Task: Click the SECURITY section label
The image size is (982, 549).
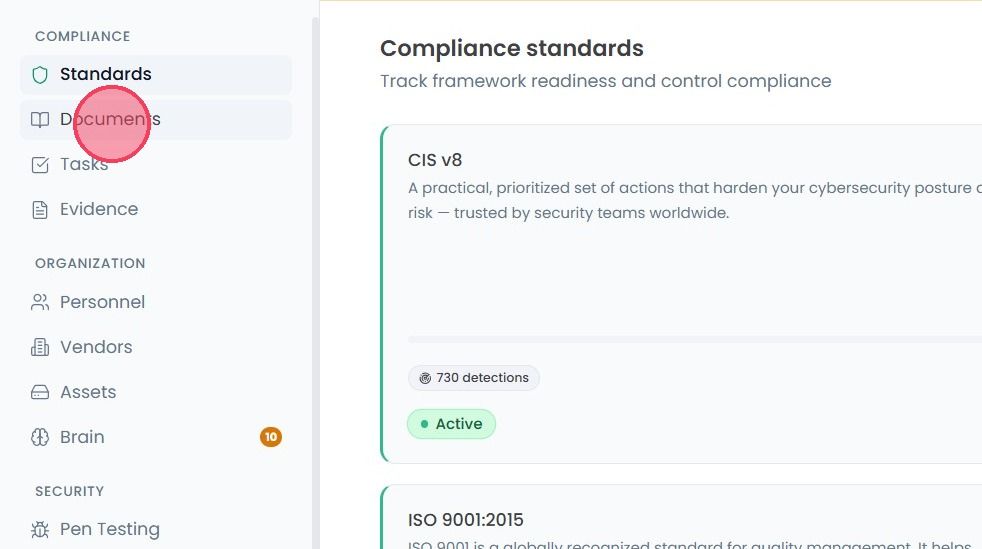Action: [70, 491]
